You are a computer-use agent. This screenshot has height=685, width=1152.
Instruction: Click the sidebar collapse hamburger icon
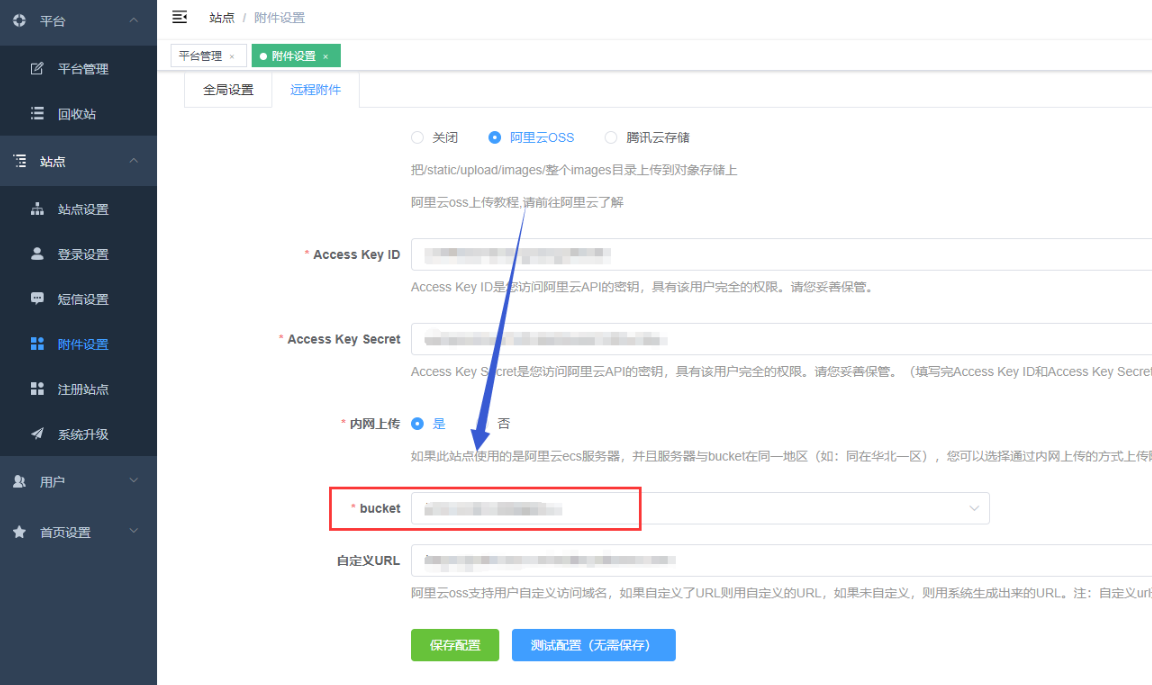click(180, 17)
